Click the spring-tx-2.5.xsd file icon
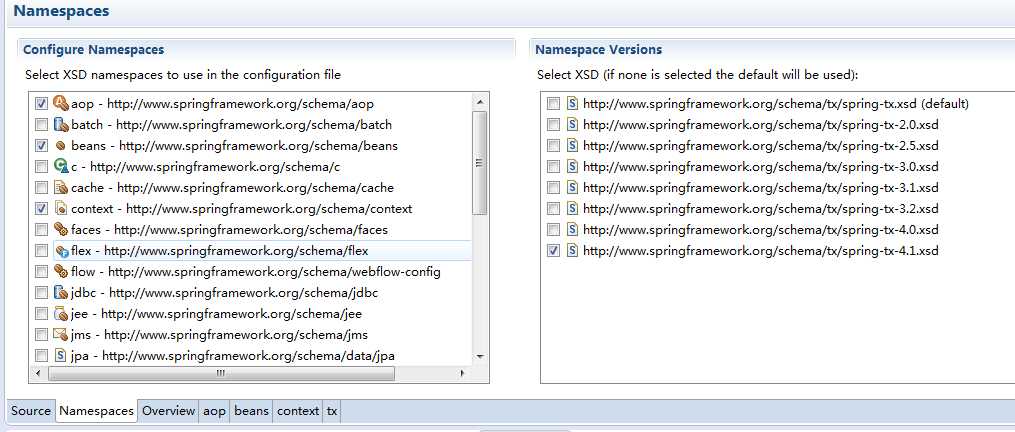 point(572,146)
